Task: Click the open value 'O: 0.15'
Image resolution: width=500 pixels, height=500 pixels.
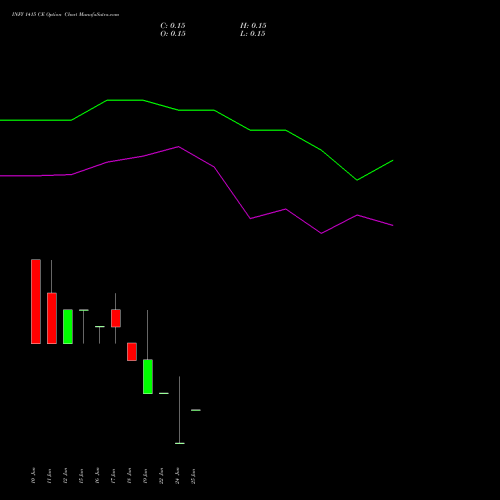Action: 173,34
